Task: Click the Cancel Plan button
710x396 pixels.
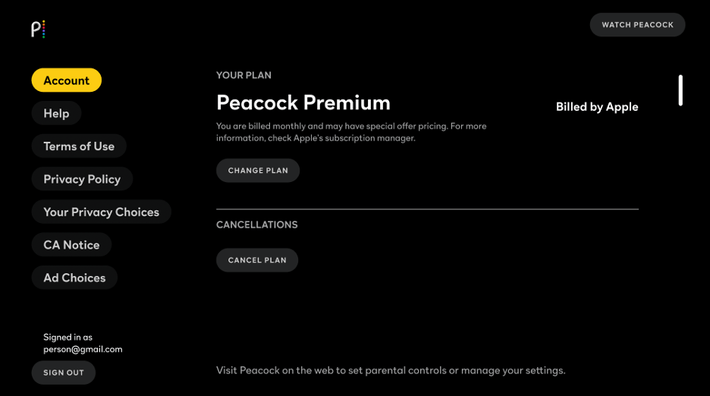Action: tap(257, 260)
